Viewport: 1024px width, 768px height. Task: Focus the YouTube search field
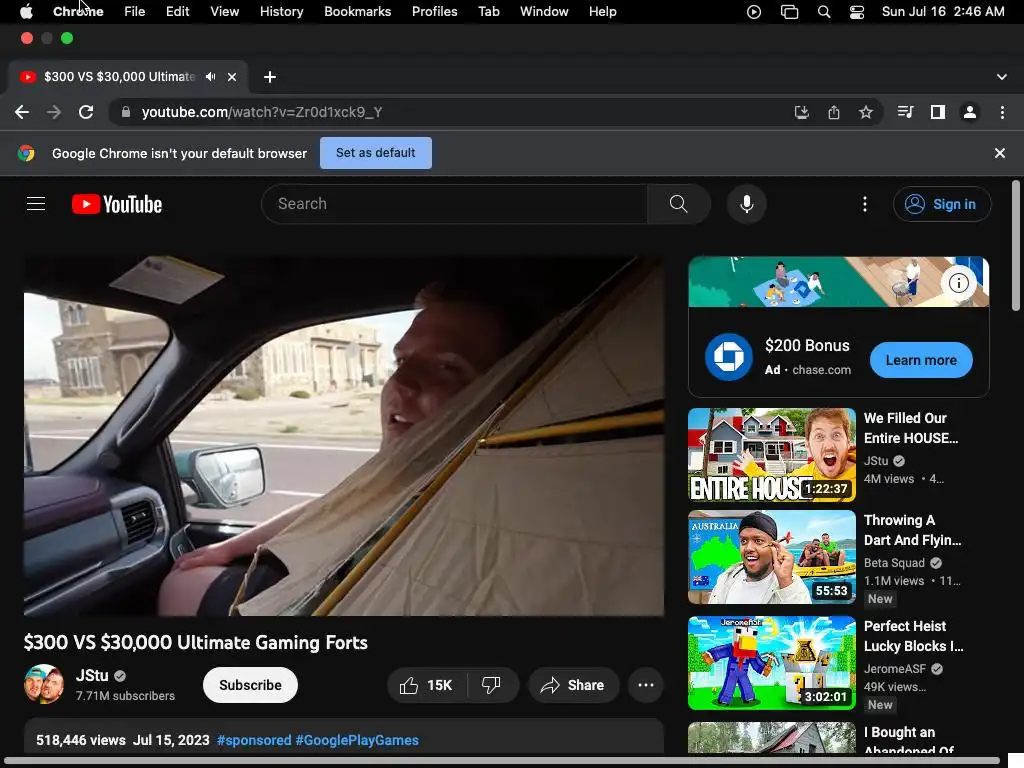click(x=455, y=204)
